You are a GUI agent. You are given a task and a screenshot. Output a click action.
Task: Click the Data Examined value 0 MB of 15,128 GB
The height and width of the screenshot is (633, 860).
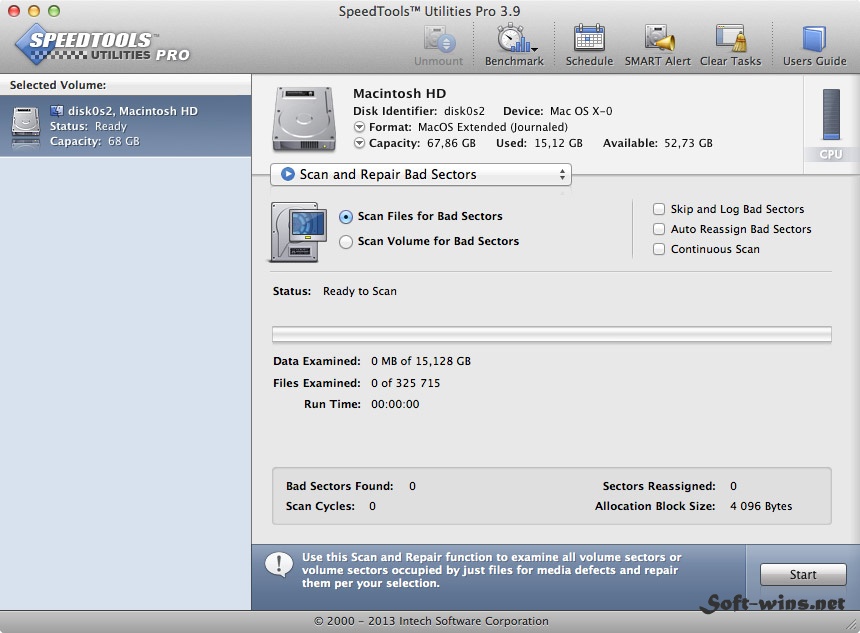[x=421, y=361]
